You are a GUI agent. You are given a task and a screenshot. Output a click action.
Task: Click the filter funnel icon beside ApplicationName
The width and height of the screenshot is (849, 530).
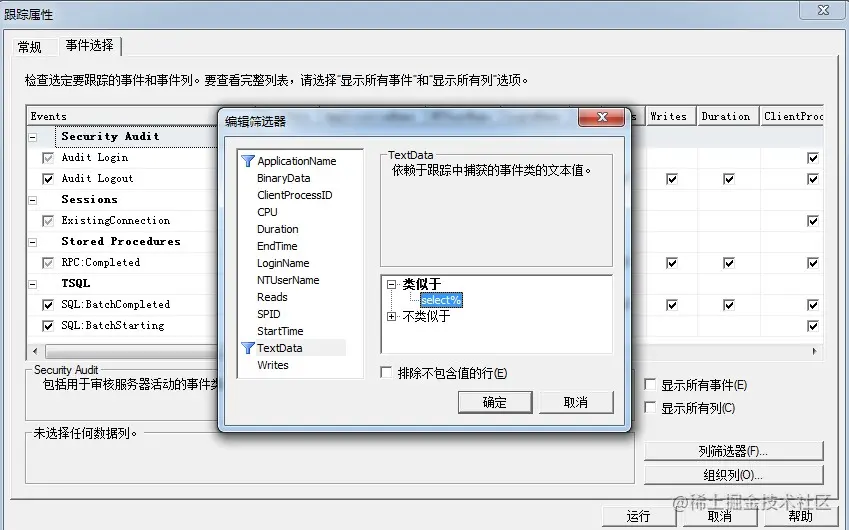pos(247,161)
